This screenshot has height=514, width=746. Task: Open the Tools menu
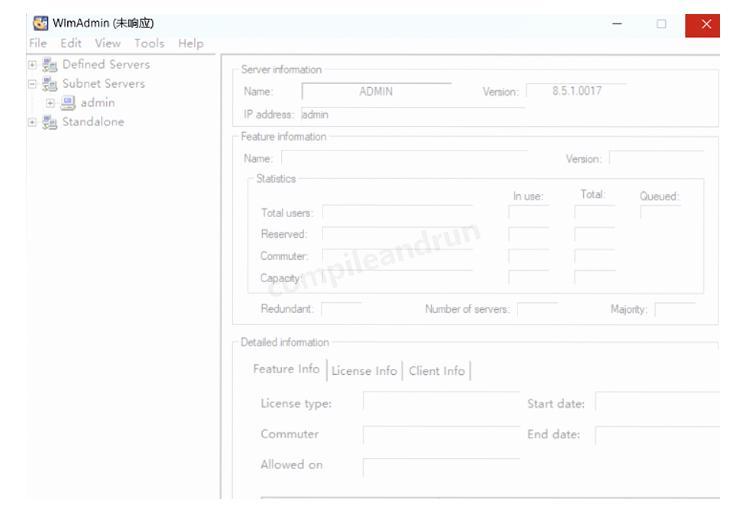149,43
